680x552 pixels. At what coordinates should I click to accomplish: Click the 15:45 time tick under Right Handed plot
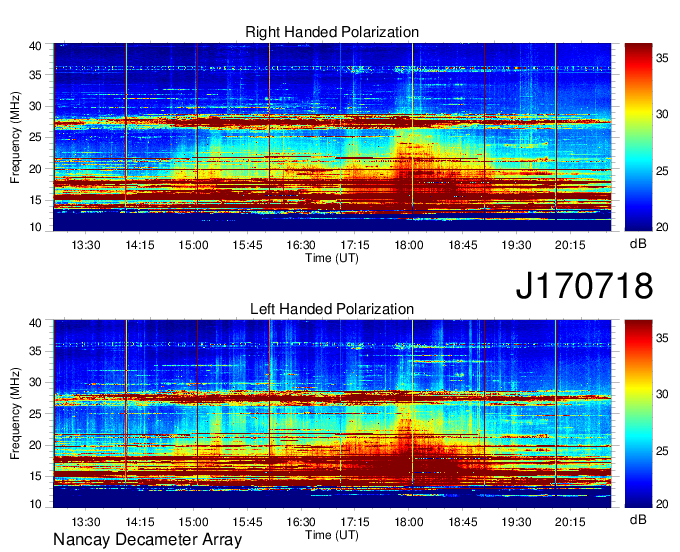pos(247,245)
